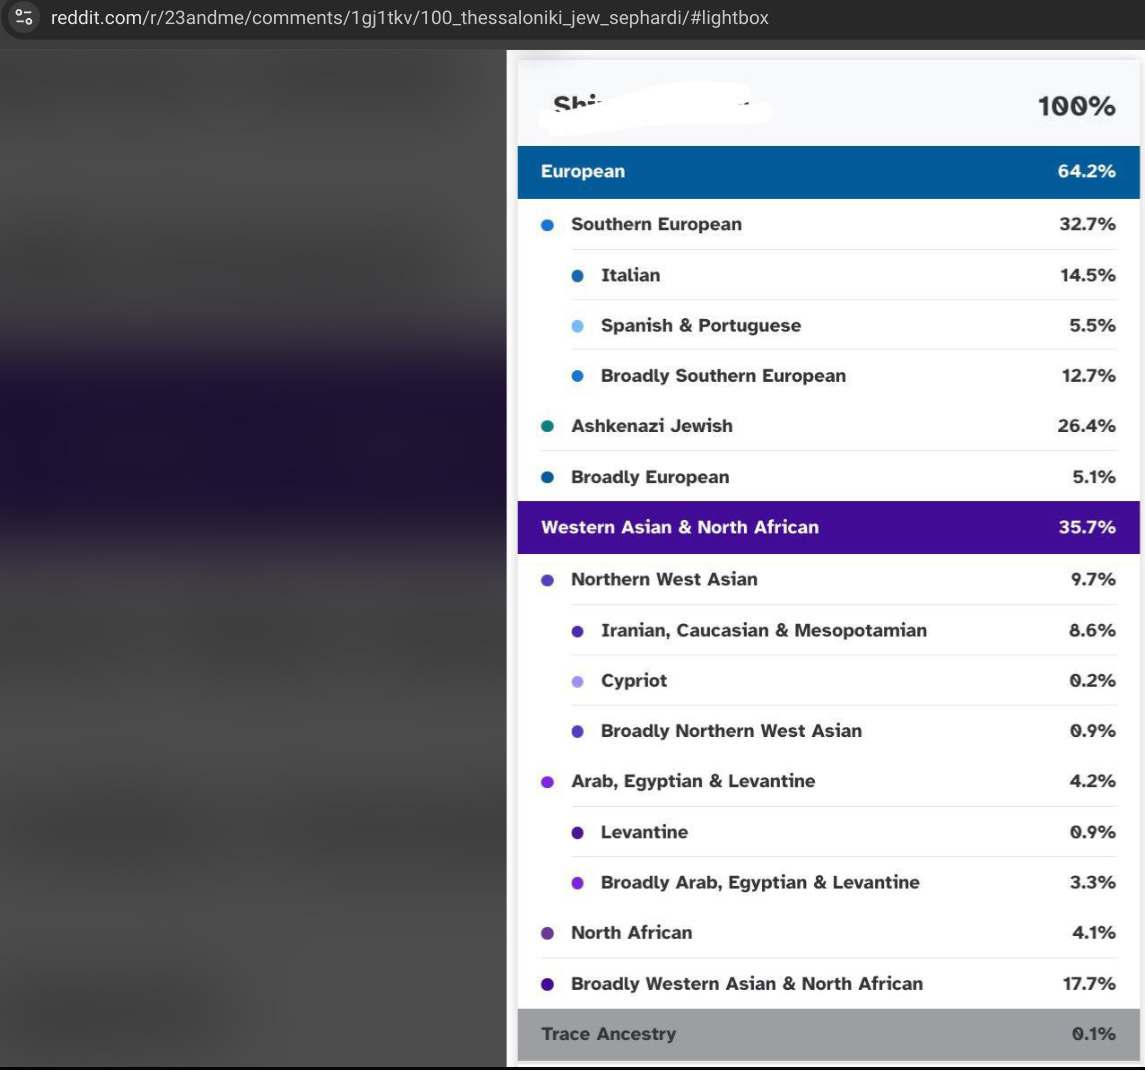The height and width of the screenshot is (1070, 1145).
Task: Click the Southern European blue dot
Action: coord(547,225)
